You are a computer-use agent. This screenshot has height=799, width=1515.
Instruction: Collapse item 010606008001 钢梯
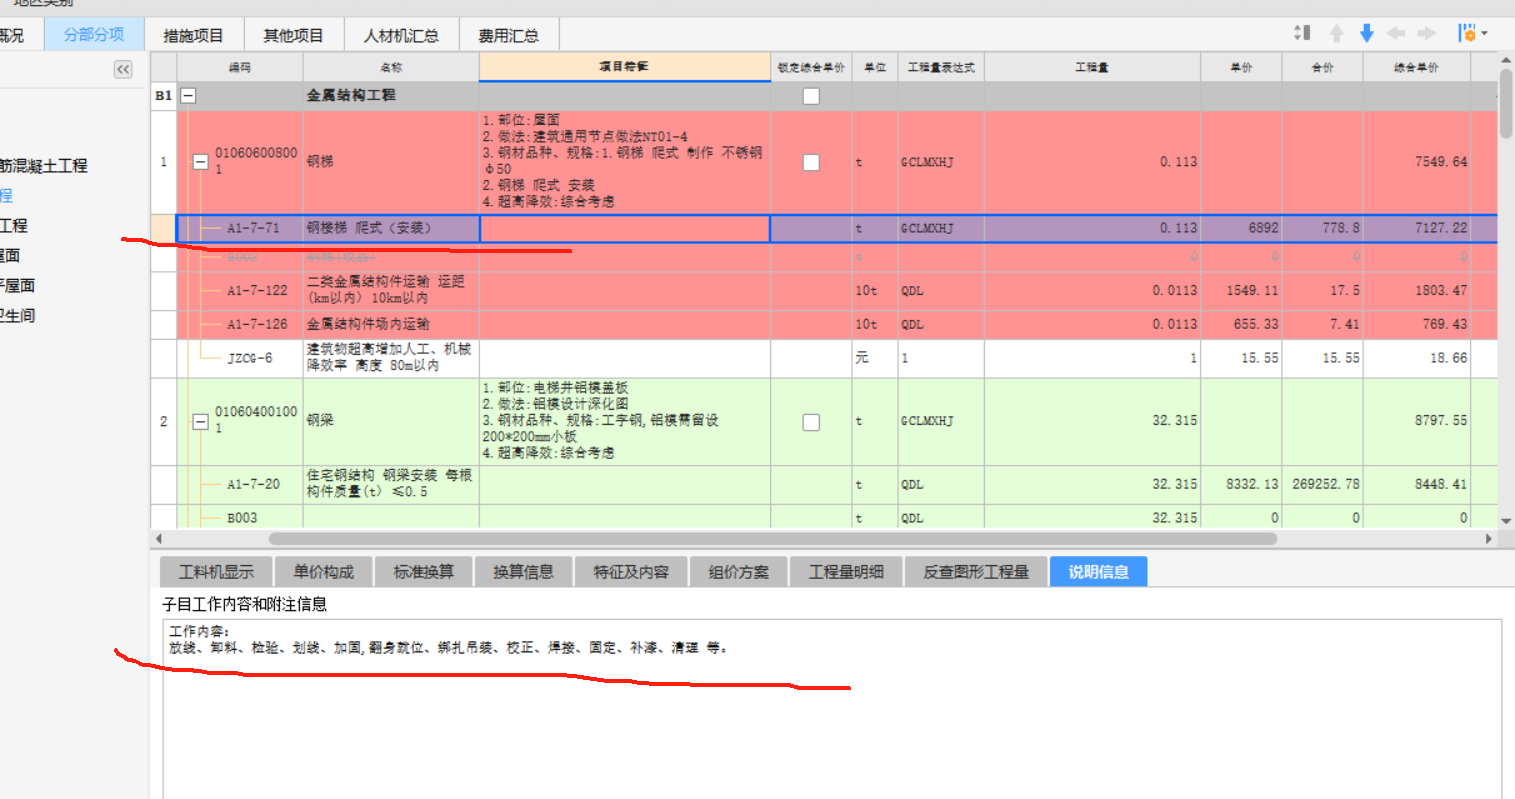click(x=200, y=162)
